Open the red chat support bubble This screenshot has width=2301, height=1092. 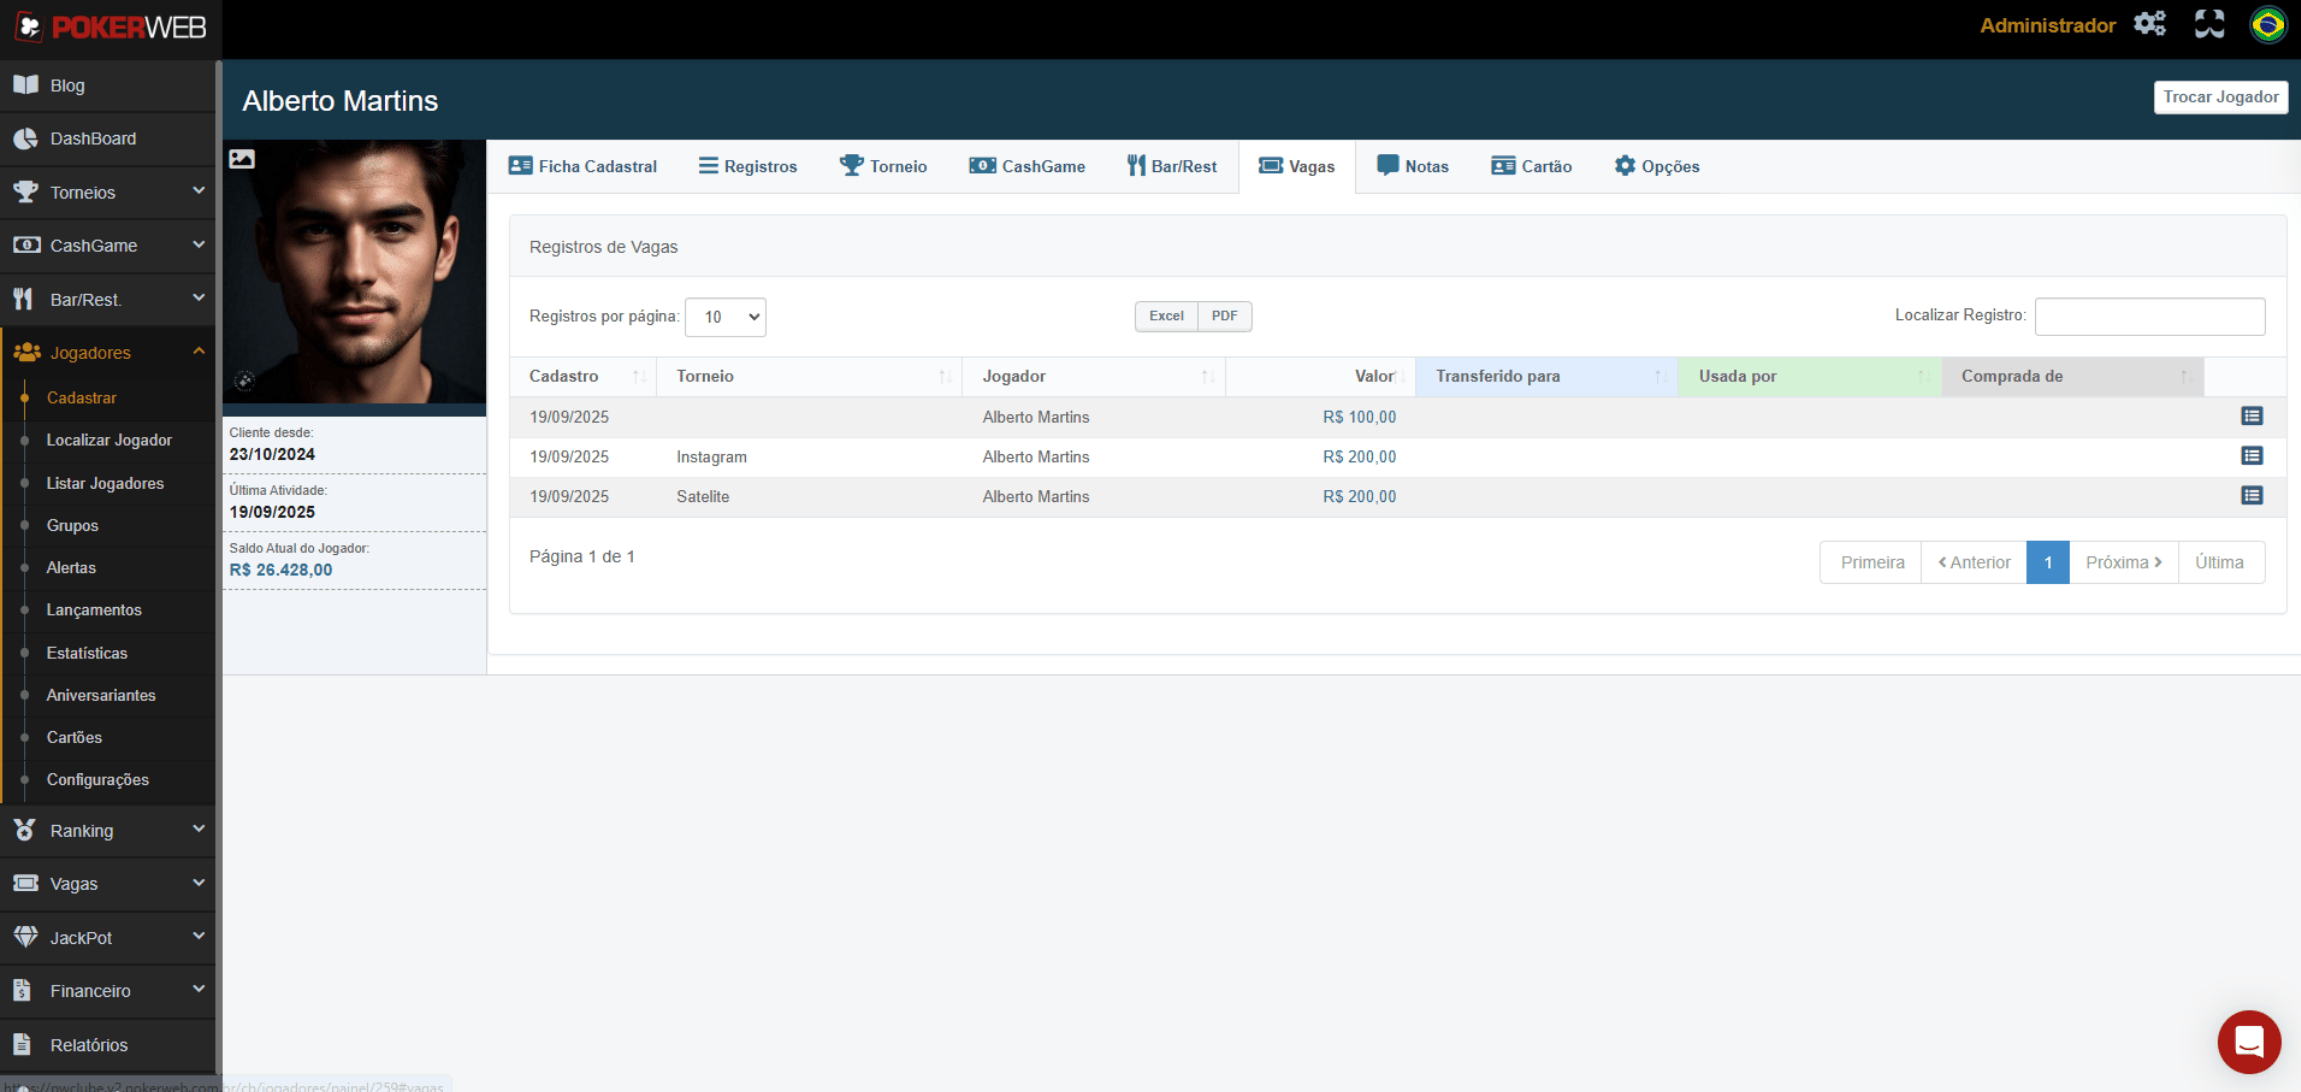tap(2248, 1042)
